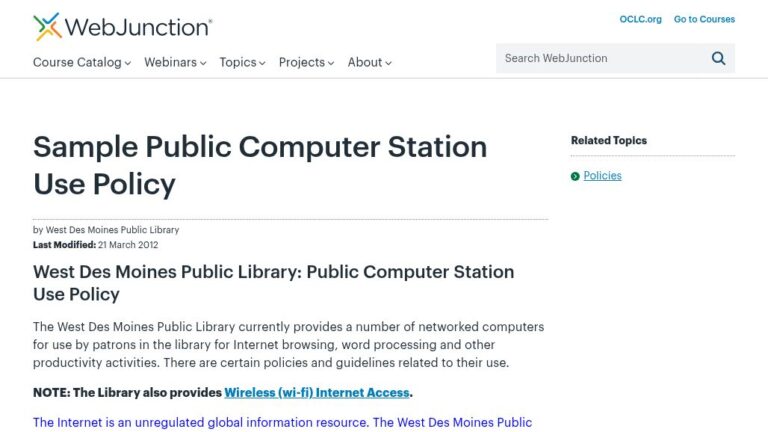
Task: Open the Policies related topic link
Action: coord(602,175)
